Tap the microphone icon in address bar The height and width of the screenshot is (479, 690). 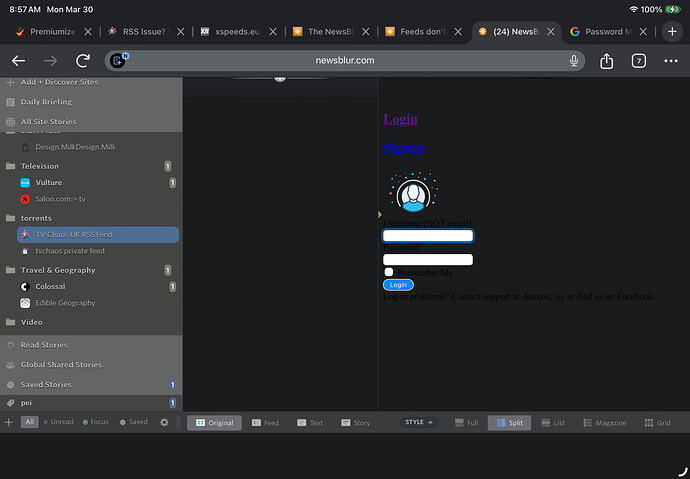pos(574,61)
